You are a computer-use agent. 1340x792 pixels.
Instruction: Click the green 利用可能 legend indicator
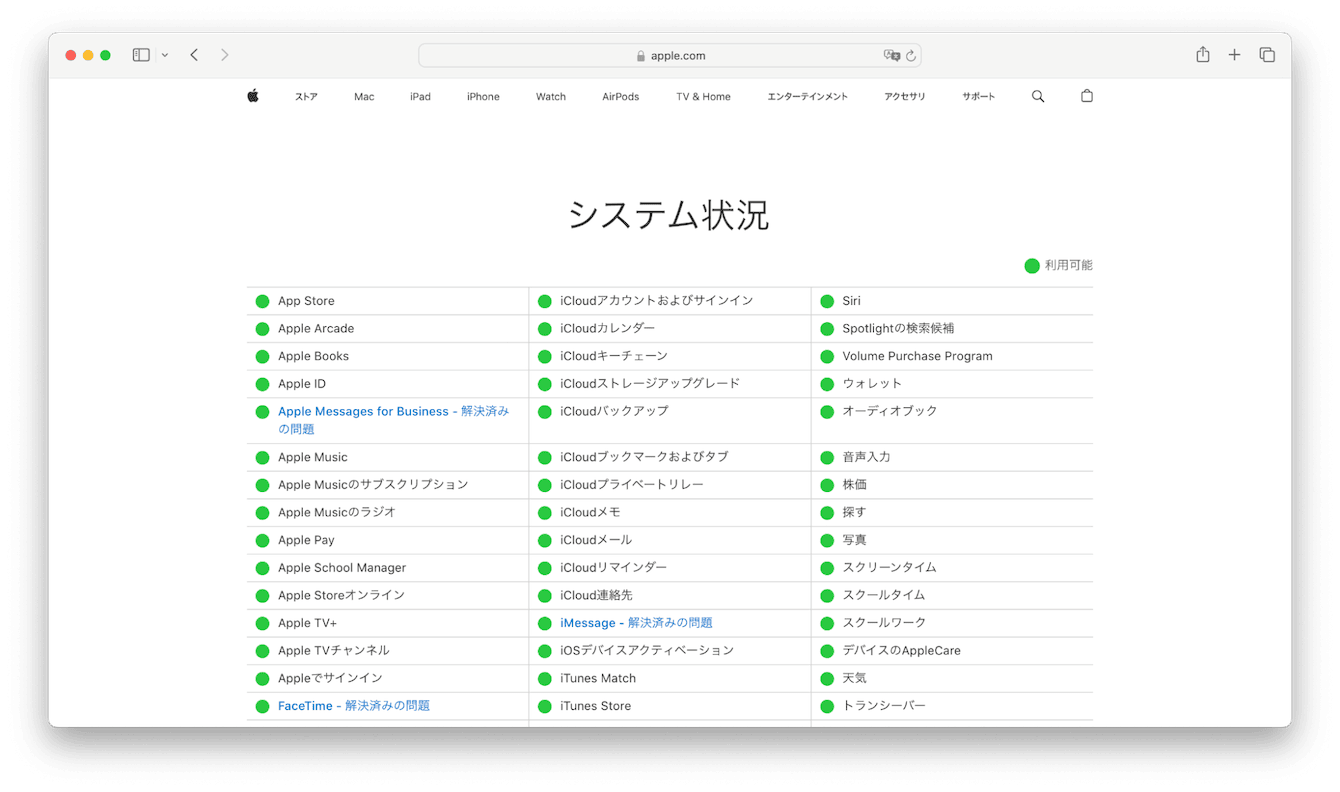(x=1032, y=266)
